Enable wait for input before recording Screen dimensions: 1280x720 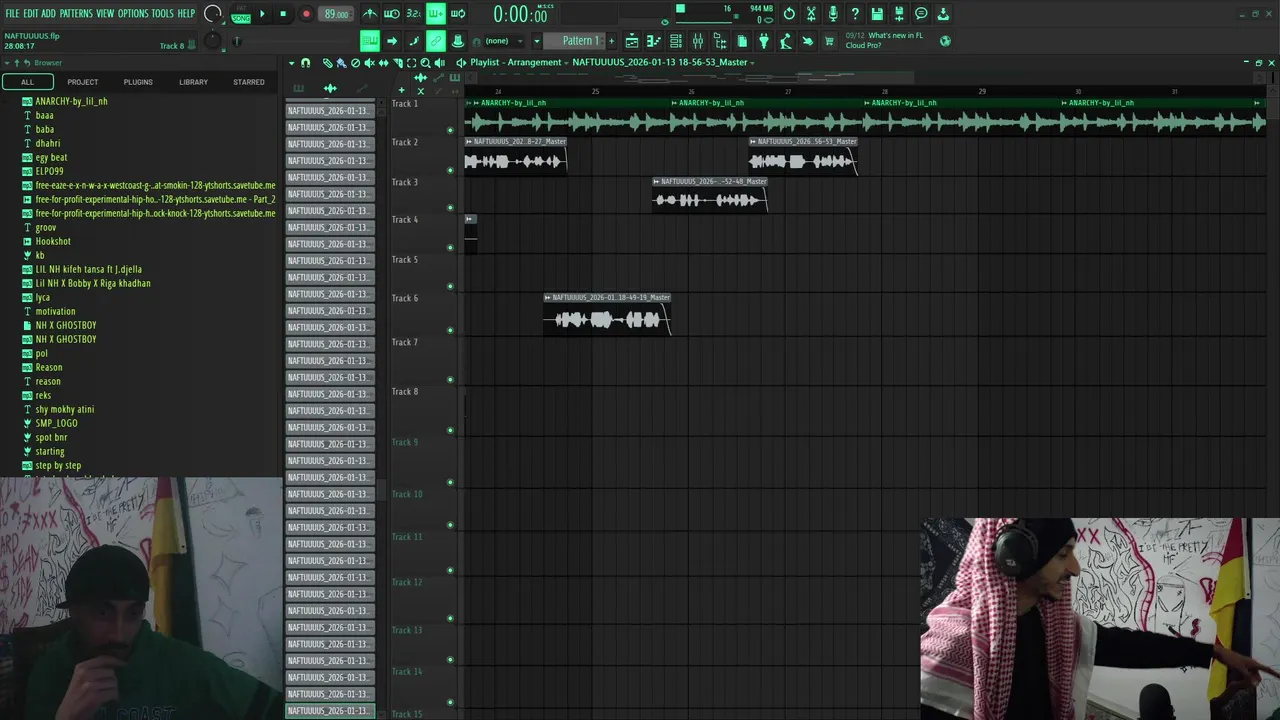tap(392, 14)
